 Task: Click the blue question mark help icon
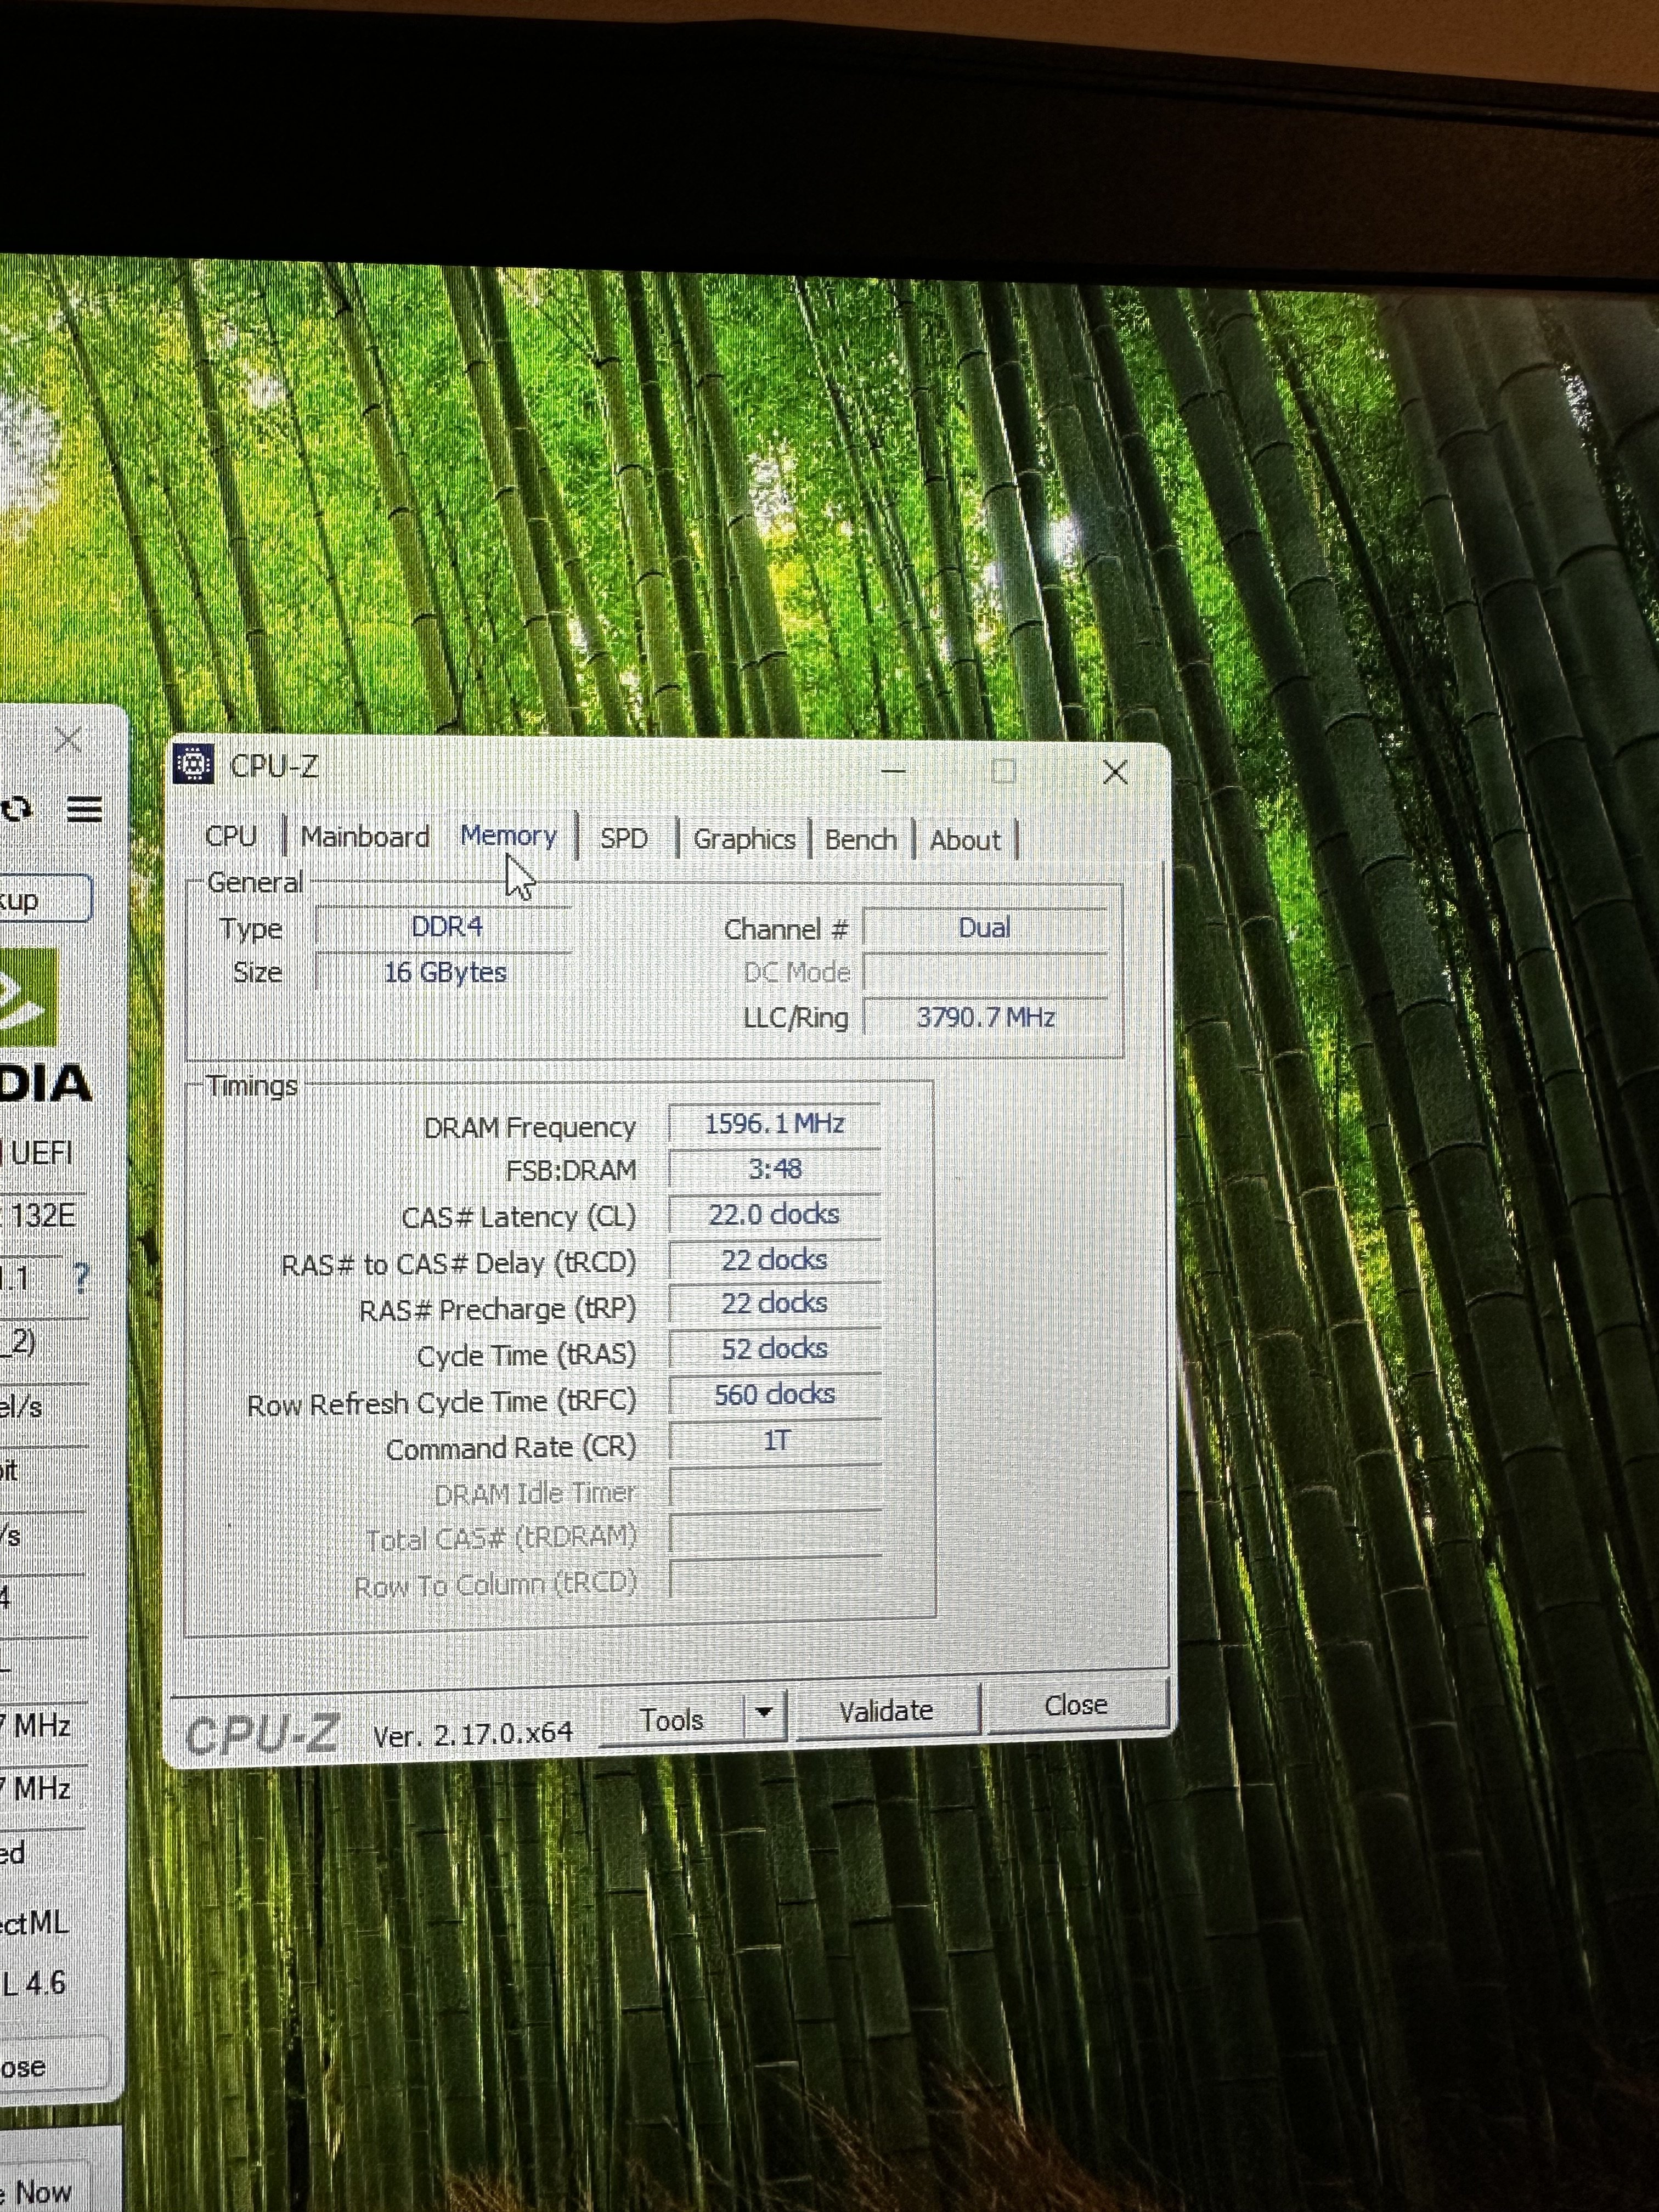(x=81, y=1276)
